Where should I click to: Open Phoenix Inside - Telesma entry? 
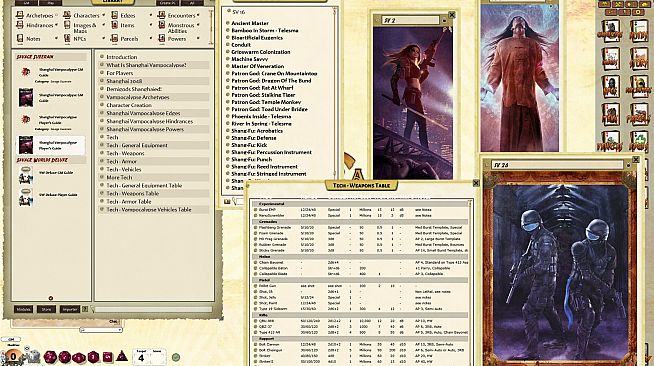[261, 116]
